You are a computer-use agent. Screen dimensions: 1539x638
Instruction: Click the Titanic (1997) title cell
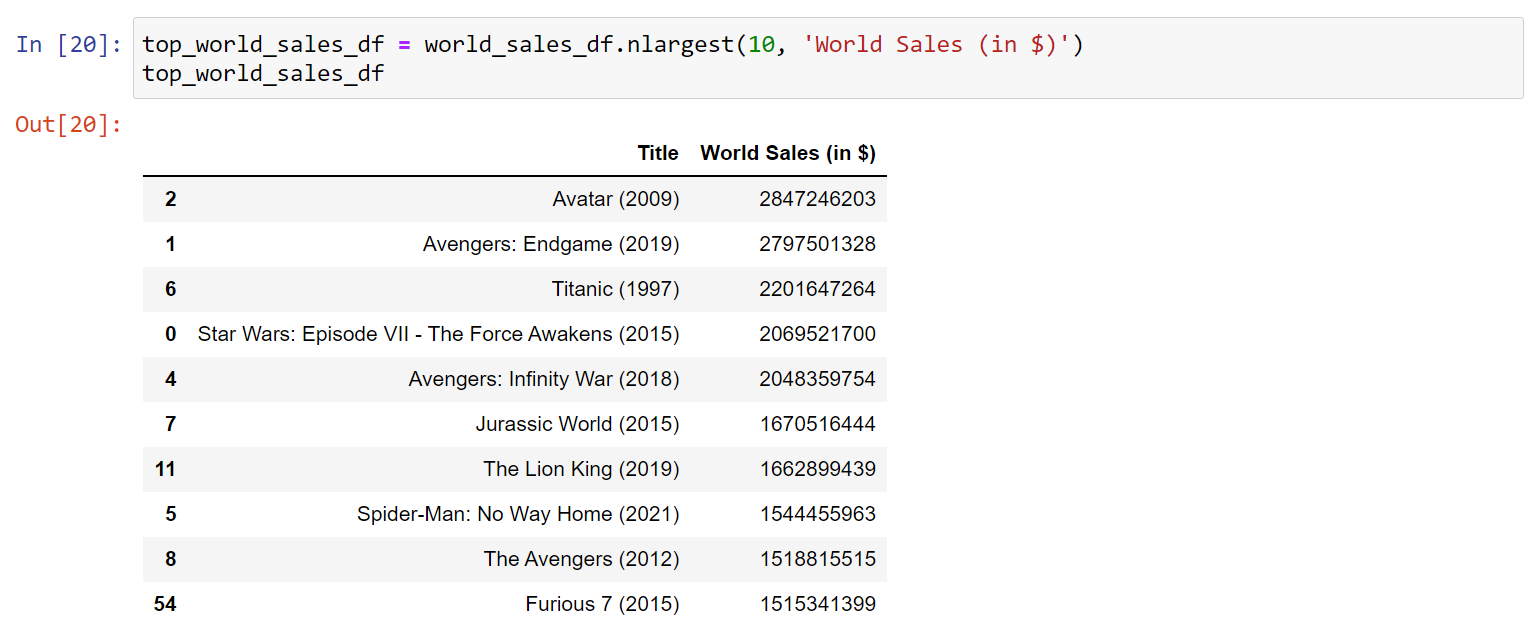[615, 289]
